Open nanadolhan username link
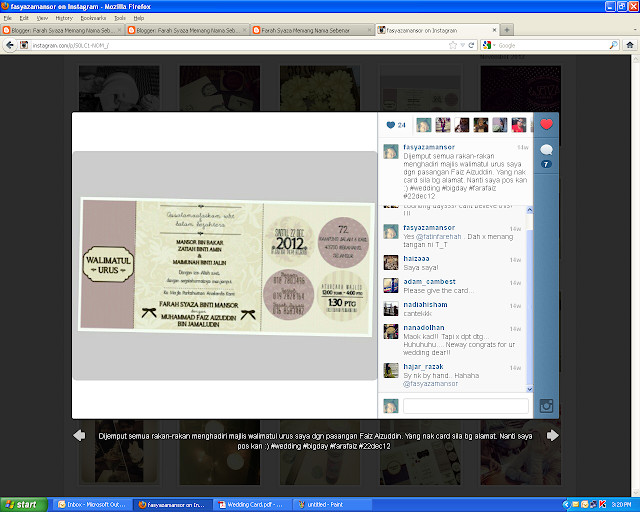640x512 pixels. click(424, 327)
